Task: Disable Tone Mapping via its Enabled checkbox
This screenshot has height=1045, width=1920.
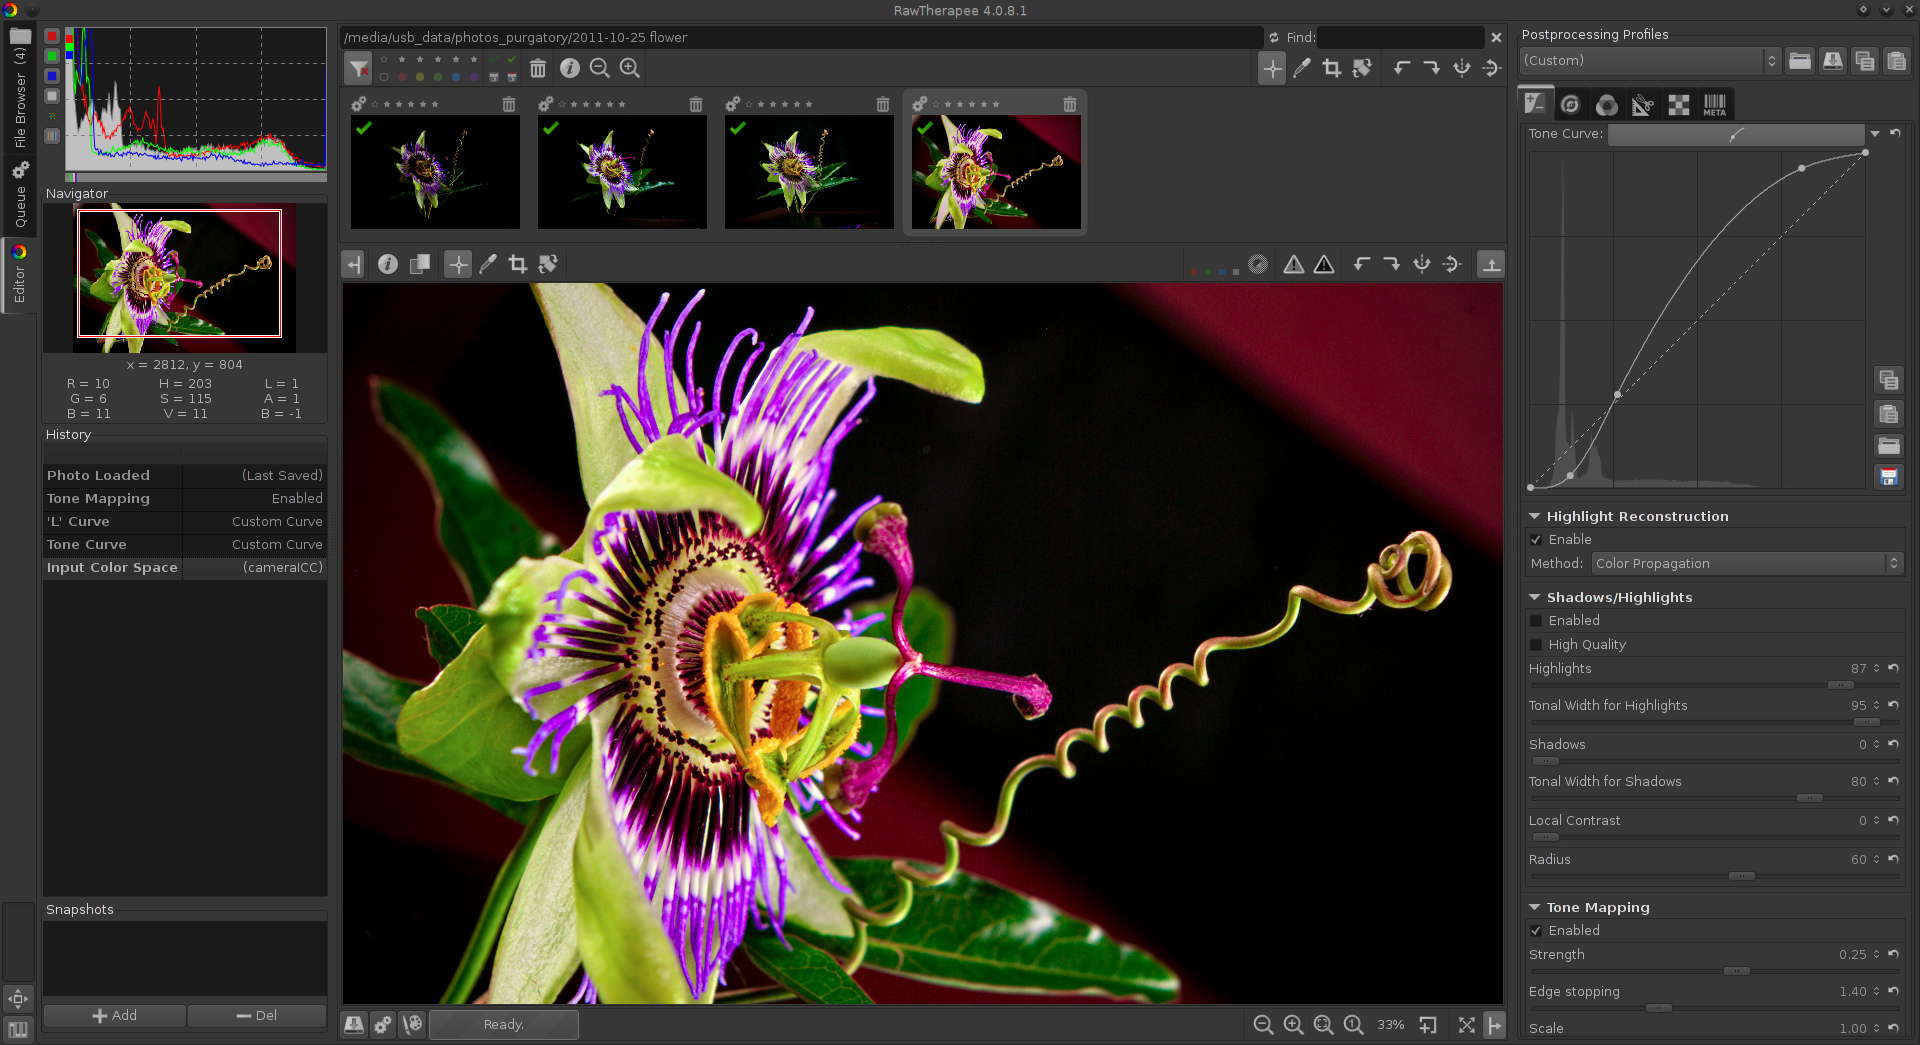Action: (1536, 930)
